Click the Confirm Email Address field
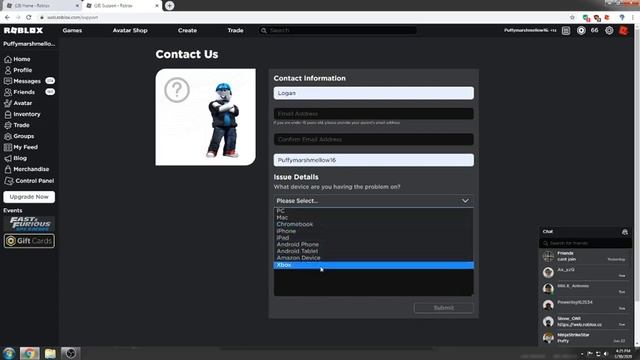The height and width of the screenshot is (360, 640). pyautogui.click(x=373, y=140)
